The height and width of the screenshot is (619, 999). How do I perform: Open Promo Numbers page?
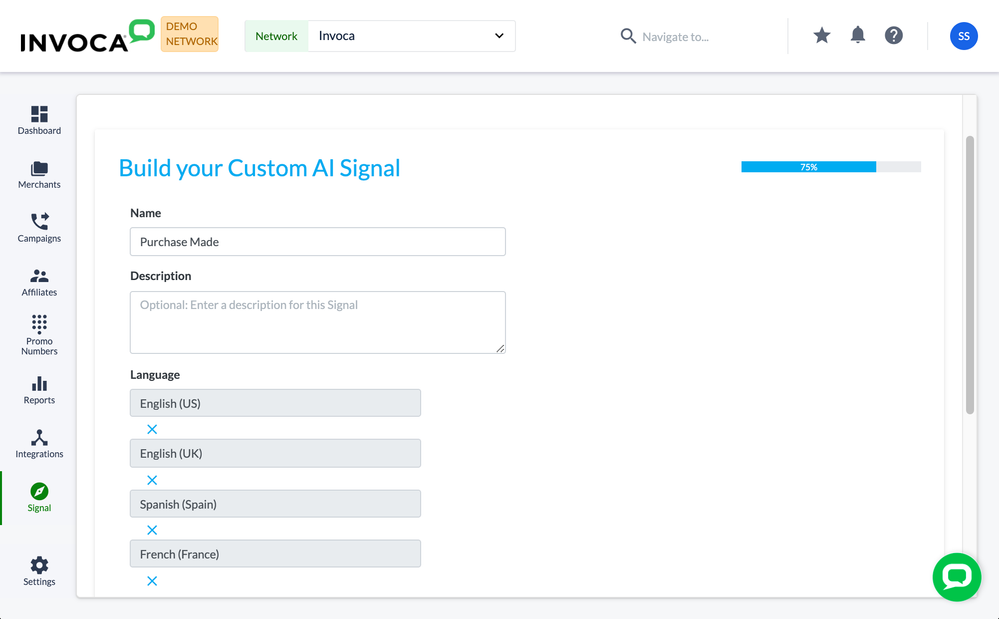pyautogui.click(x=39, y=334)
